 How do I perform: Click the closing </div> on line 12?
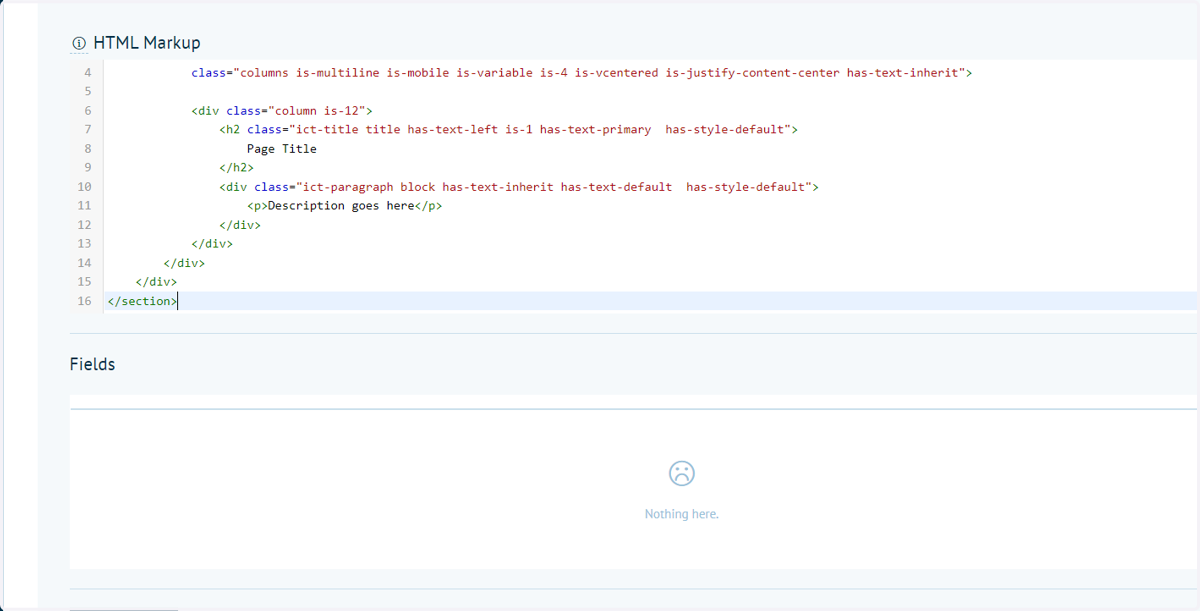tap(240, 225)
